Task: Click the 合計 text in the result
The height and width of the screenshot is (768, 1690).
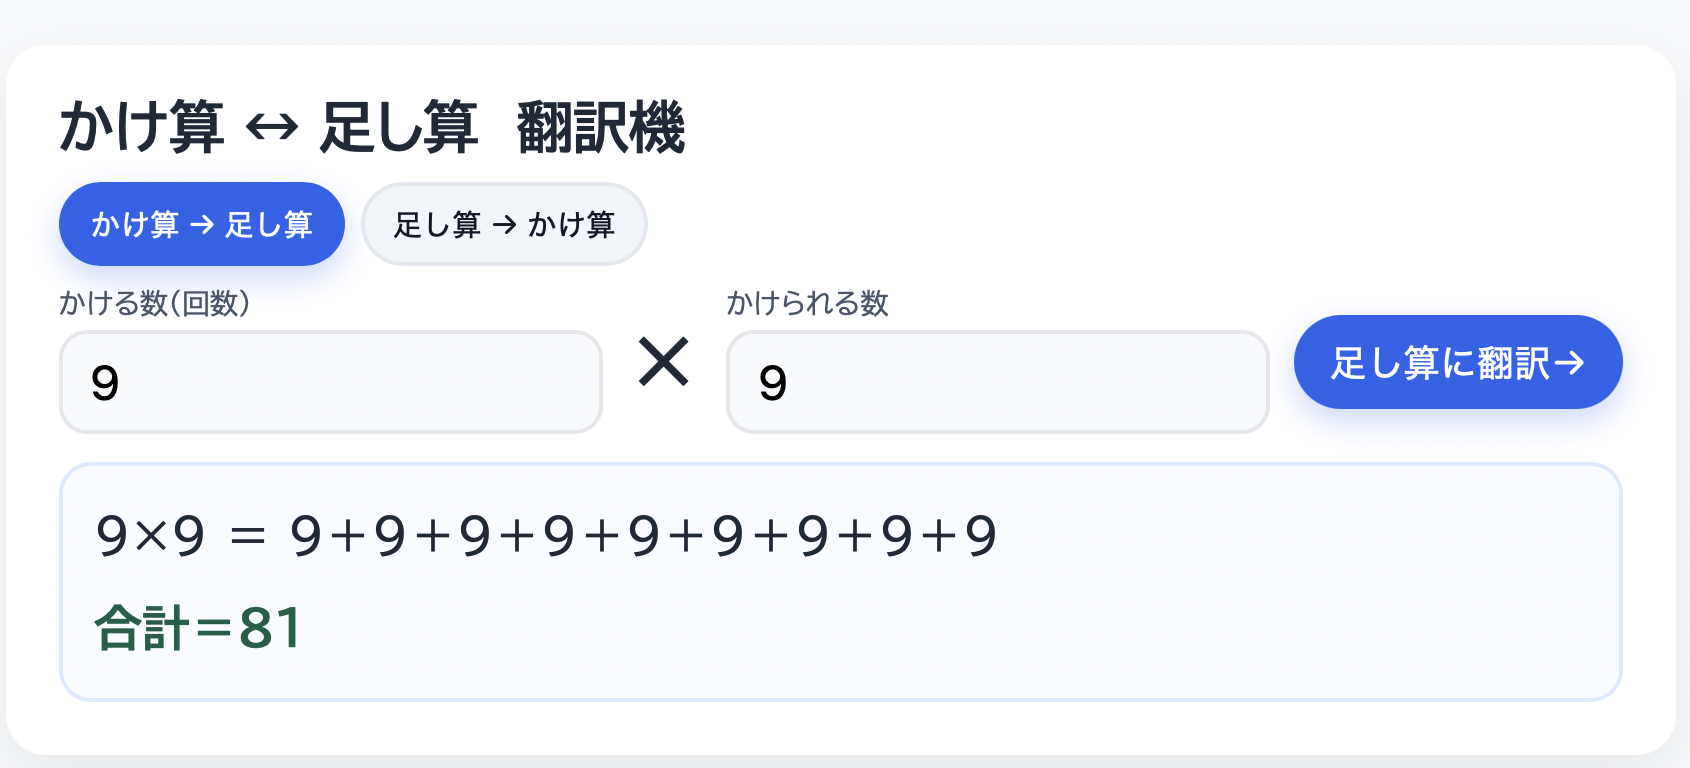Action: 142,629
